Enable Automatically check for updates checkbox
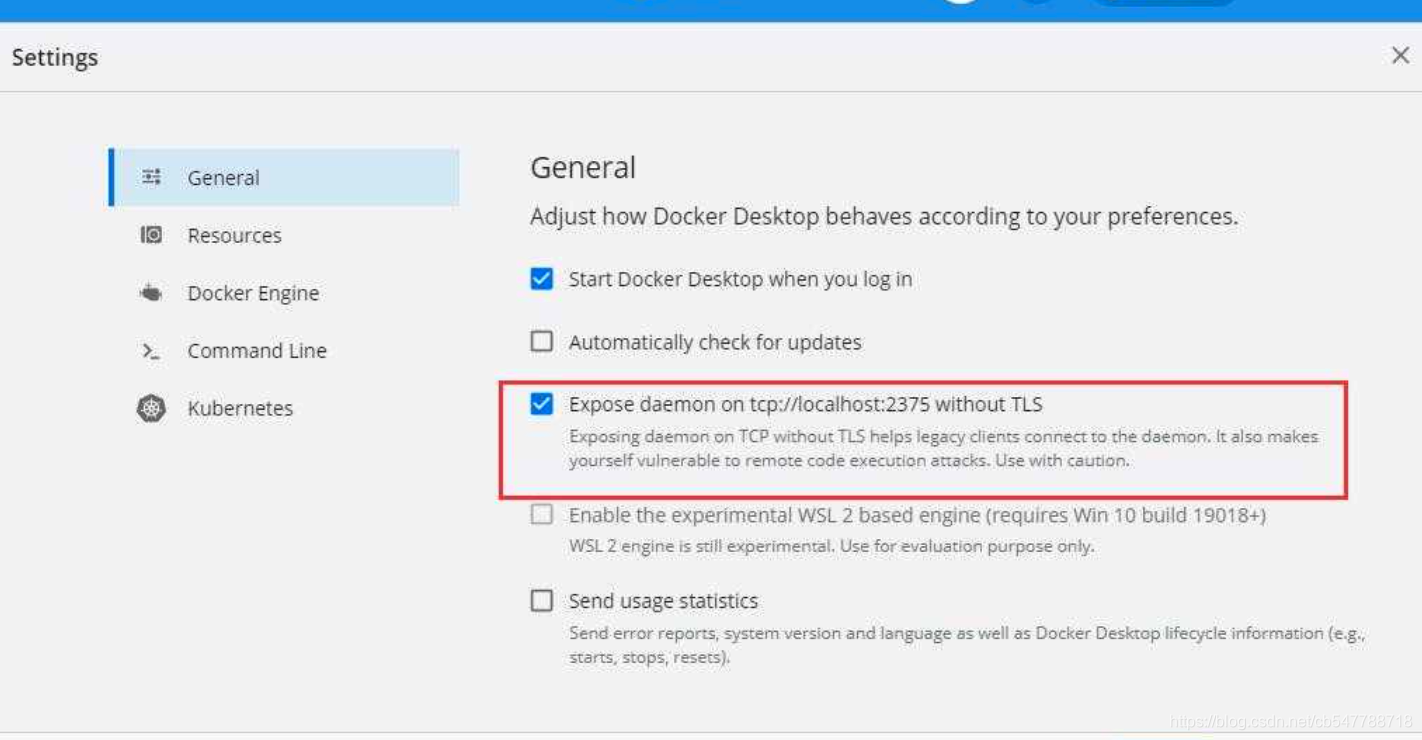 542,341
